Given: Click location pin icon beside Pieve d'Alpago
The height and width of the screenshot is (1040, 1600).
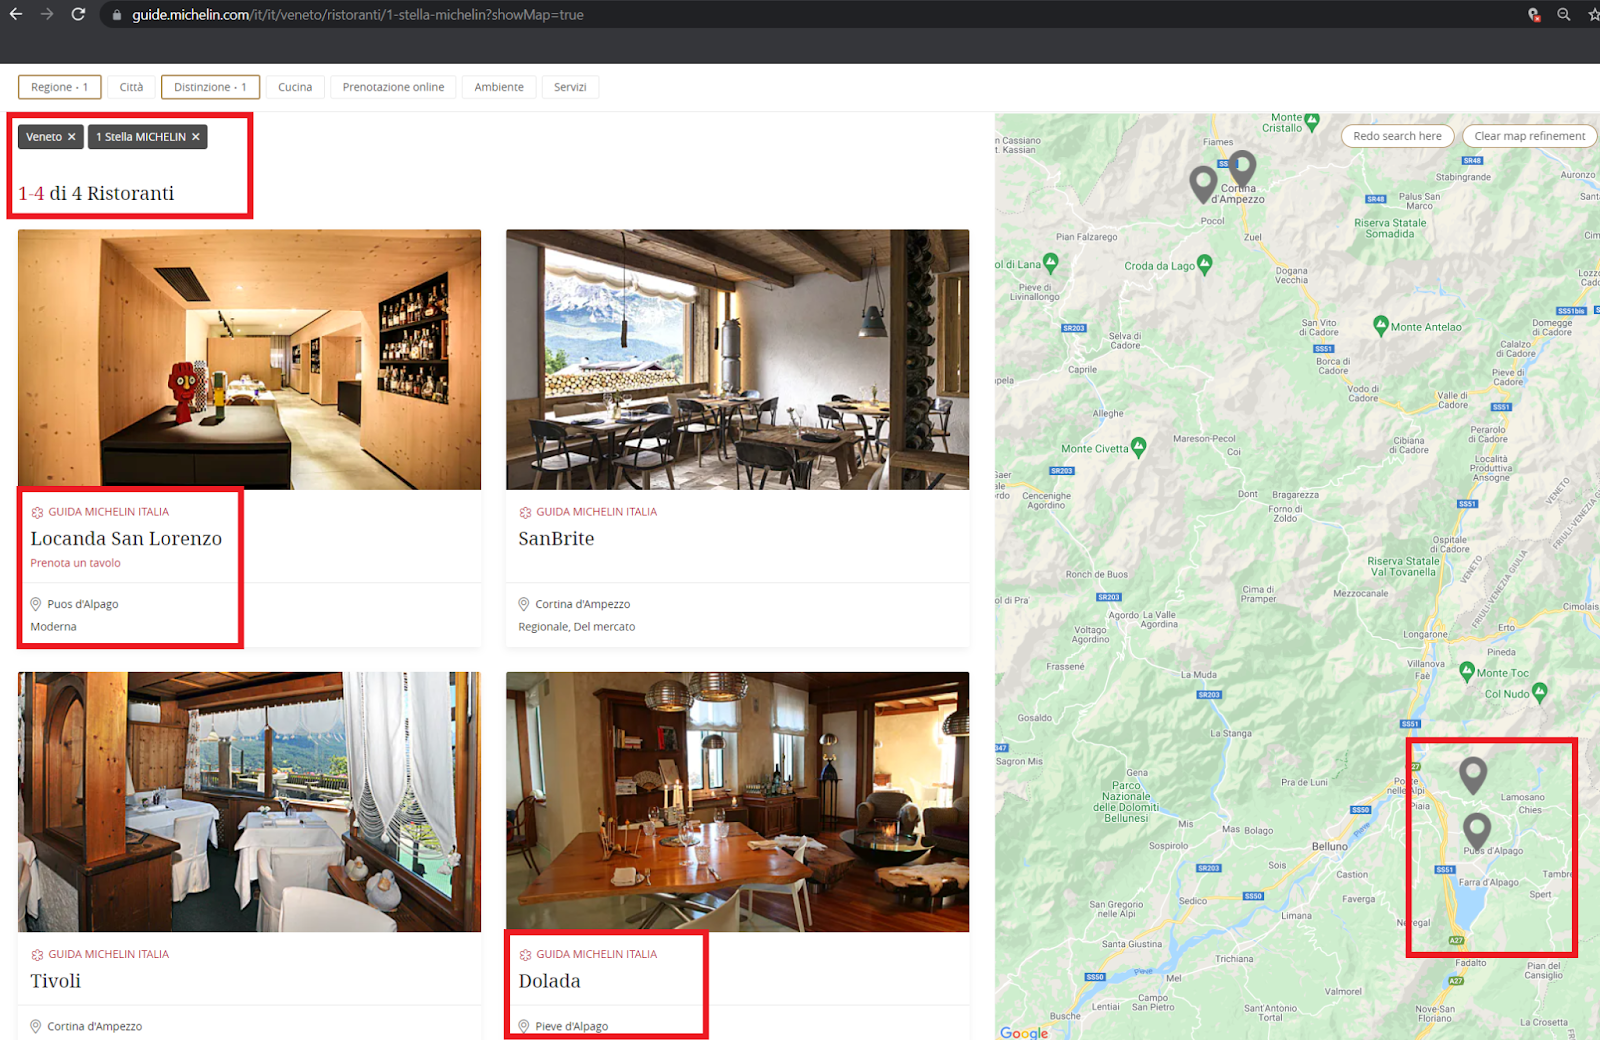Looking at the screenshot, I should [x=524, y=1026].
